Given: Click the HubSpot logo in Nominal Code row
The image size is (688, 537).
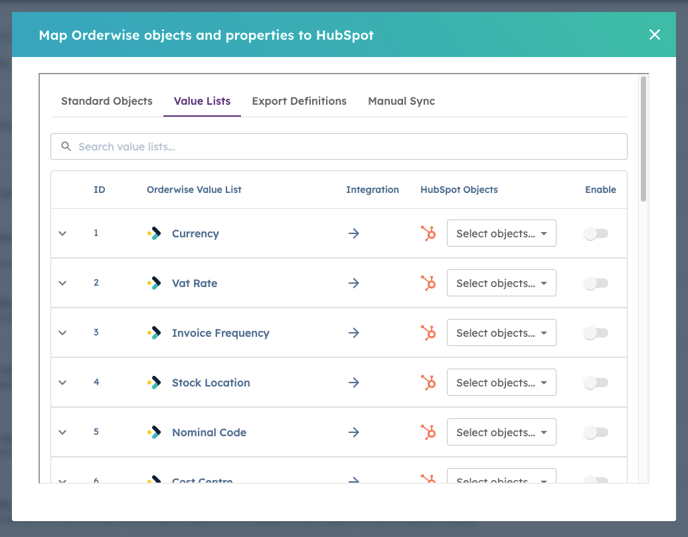Looking at the screenshot, I should tap(428, 432).
